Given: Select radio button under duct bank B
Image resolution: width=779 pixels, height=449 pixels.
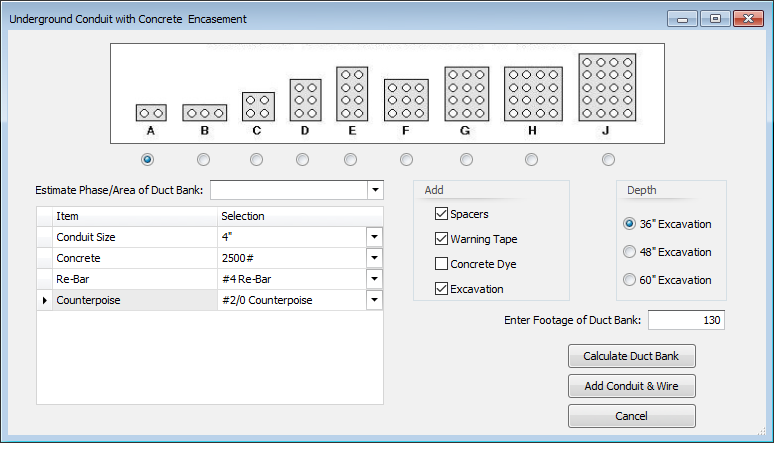Looking at the screenshot, I should [204, 159].
